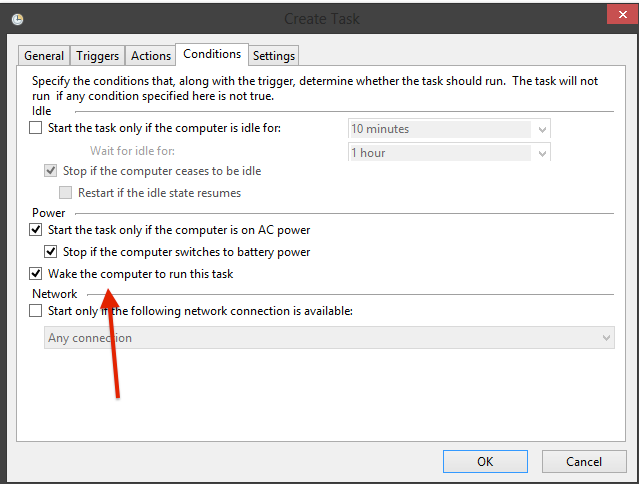
Task: Enable start task only if computer idle
Action: 37,128
